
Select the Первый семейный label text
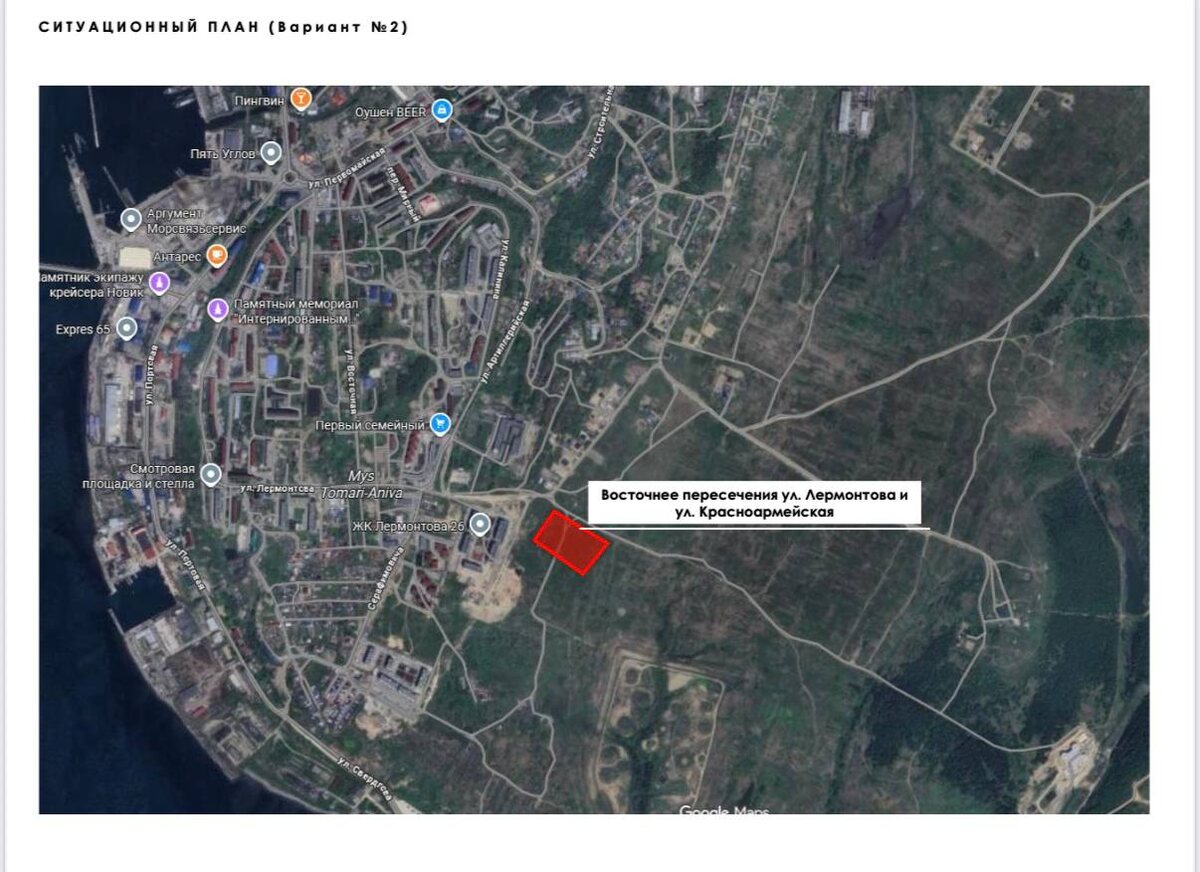(x=371, y=425)
